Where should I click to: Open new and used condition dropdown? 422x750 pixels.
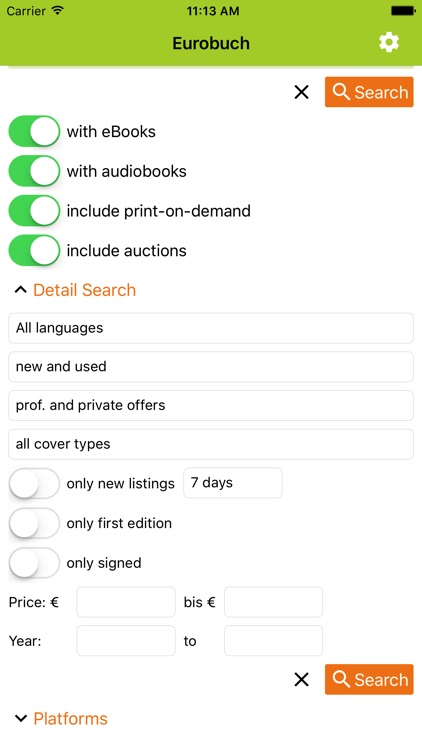pos(211,367)
